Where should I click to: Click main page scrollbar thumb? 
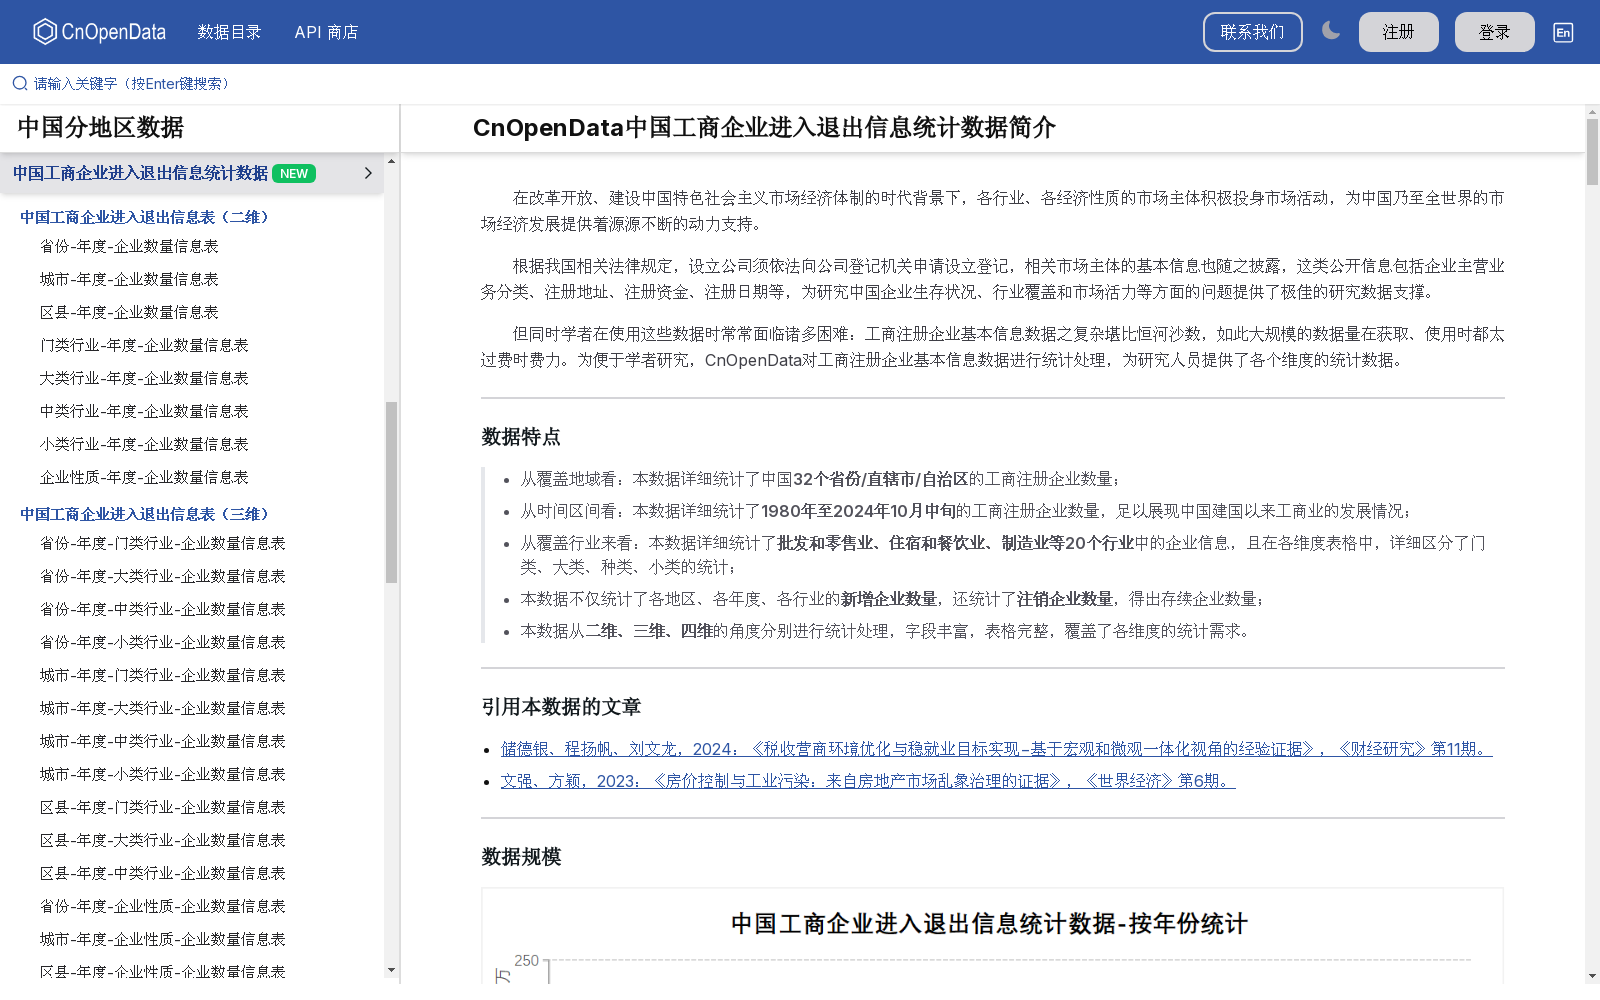pos(1592,152)
